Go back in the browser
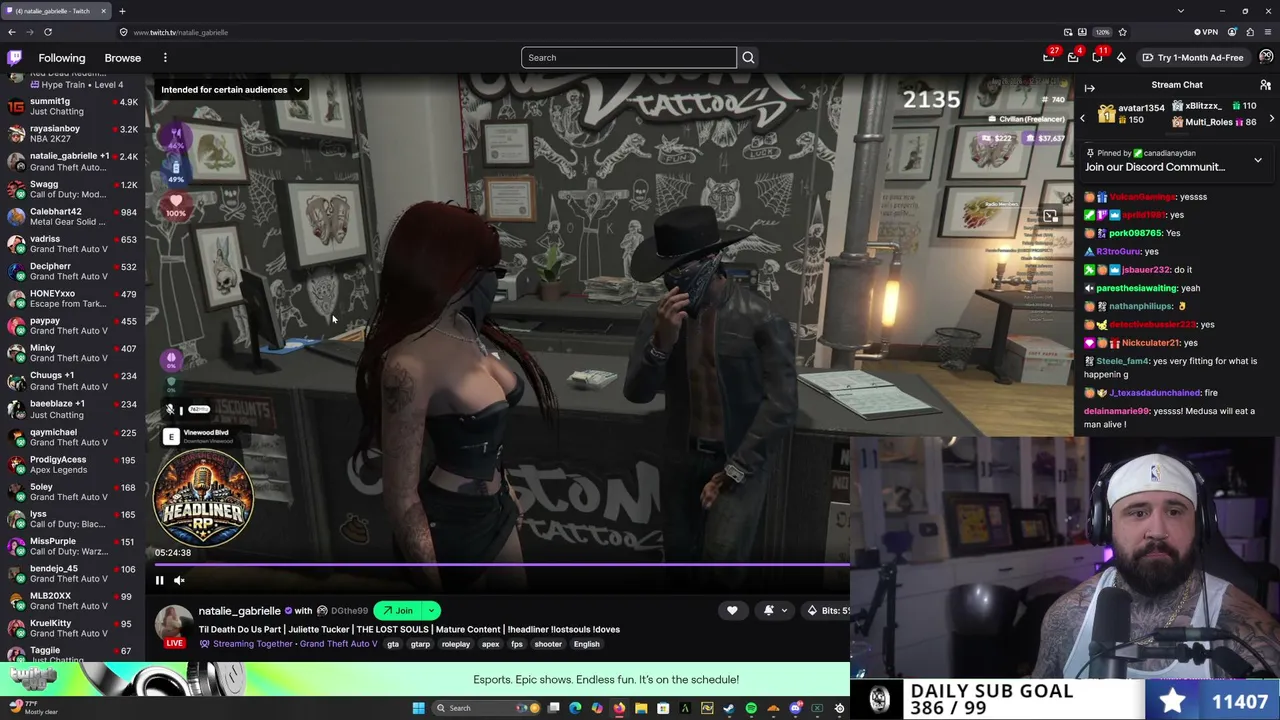This screenshot has height=720, width=1280. (12, 32)
